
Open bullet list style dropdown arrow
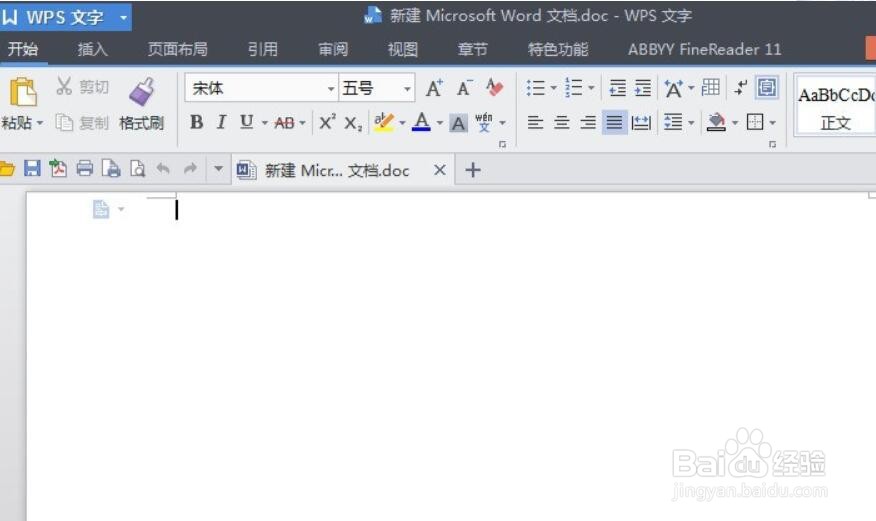point(553,88)
